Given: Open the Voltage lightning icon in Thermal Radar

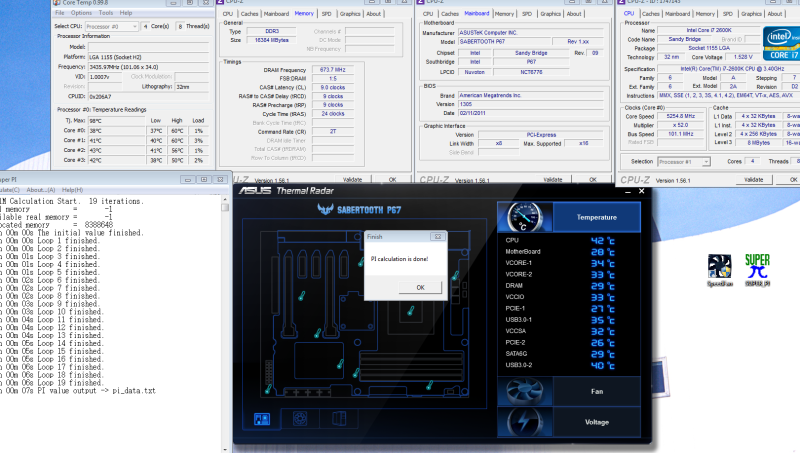Looking at the screenshot, I should pyautogui.click(x=525, y=422).
